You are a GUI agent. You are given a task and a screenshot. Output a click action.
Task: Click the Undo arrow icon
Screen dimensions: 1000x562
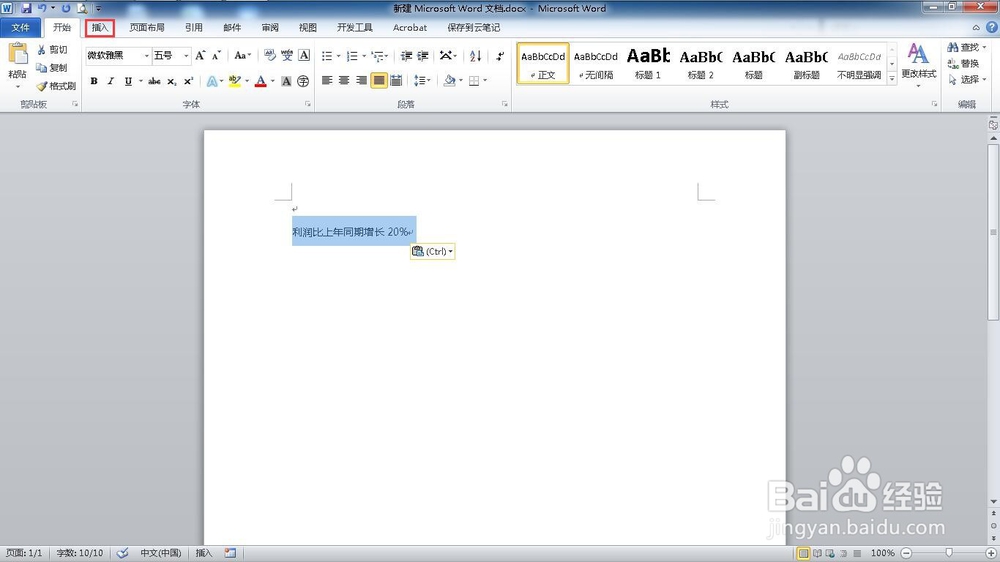tap(42, 8)
